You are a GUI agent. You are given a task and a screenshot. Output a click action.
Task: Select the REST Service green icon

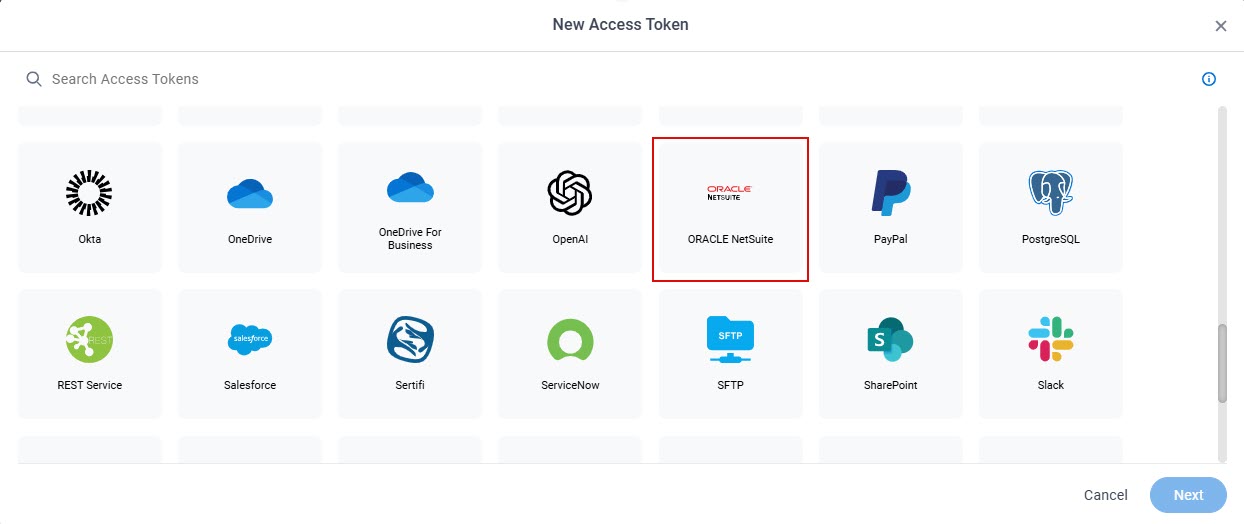pos(89,339)
